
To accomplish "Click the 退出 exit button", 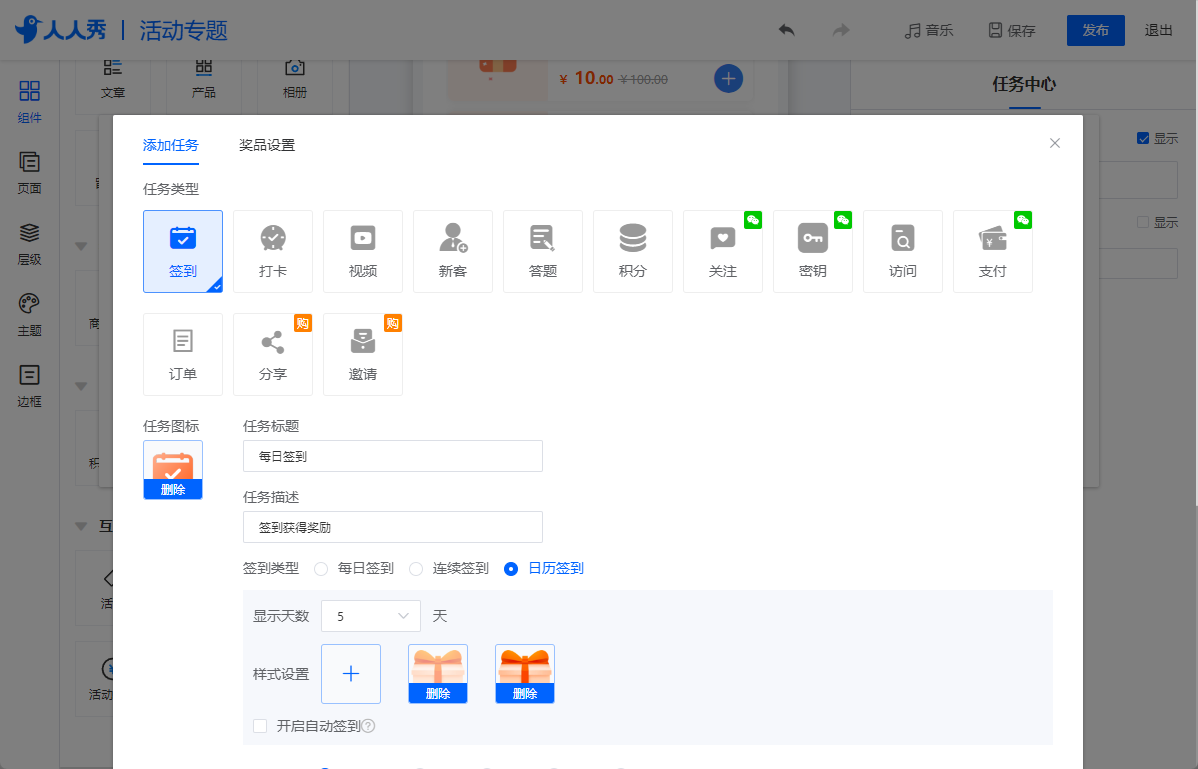I will [1158, 31].
